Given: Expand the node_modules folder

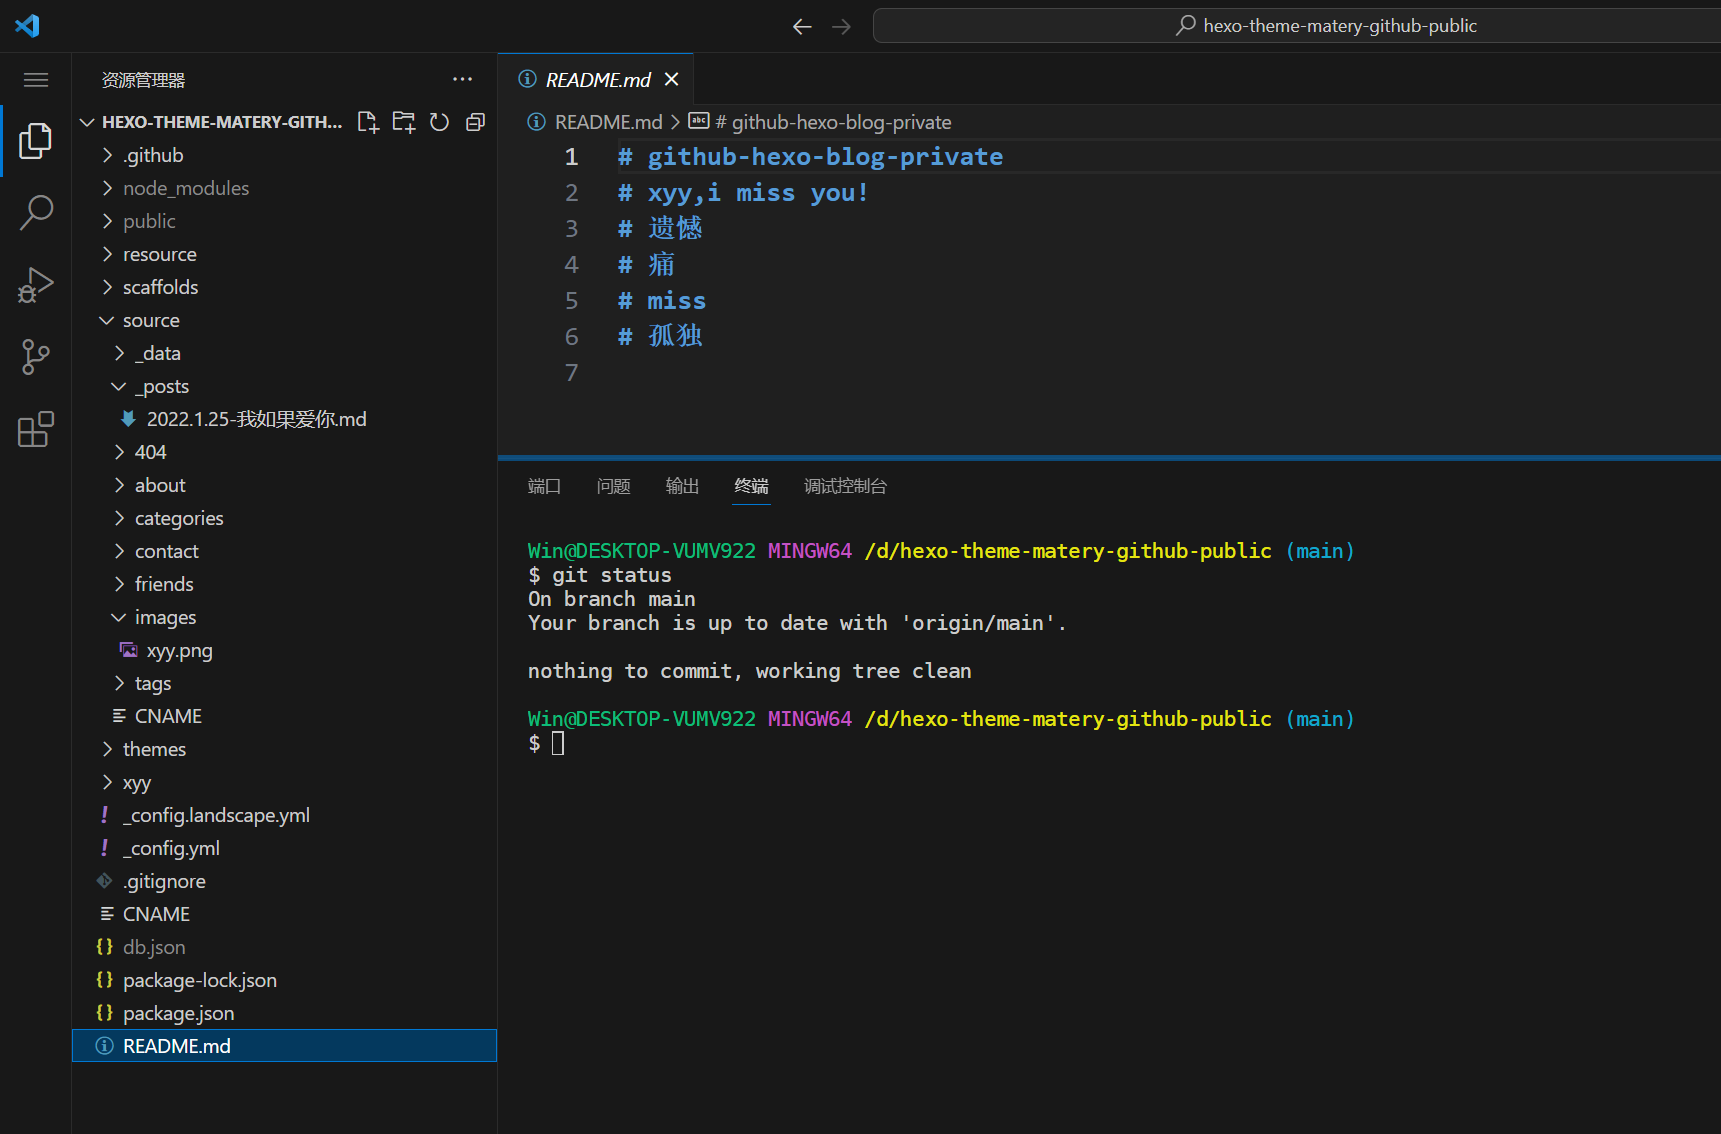Looking at the screenshot, I should (284, 188).
